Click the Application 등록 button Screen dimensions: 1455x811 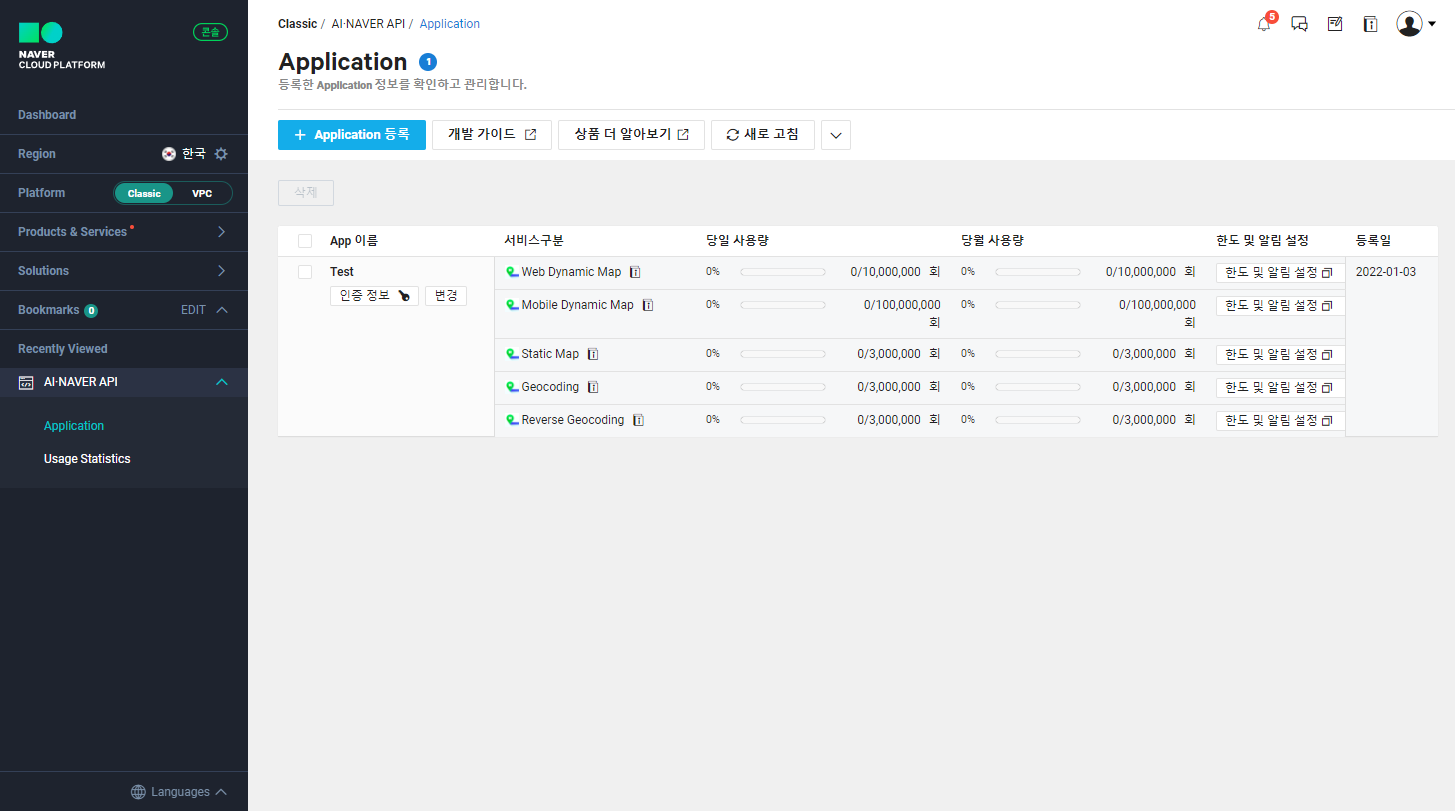click(352, 135)
